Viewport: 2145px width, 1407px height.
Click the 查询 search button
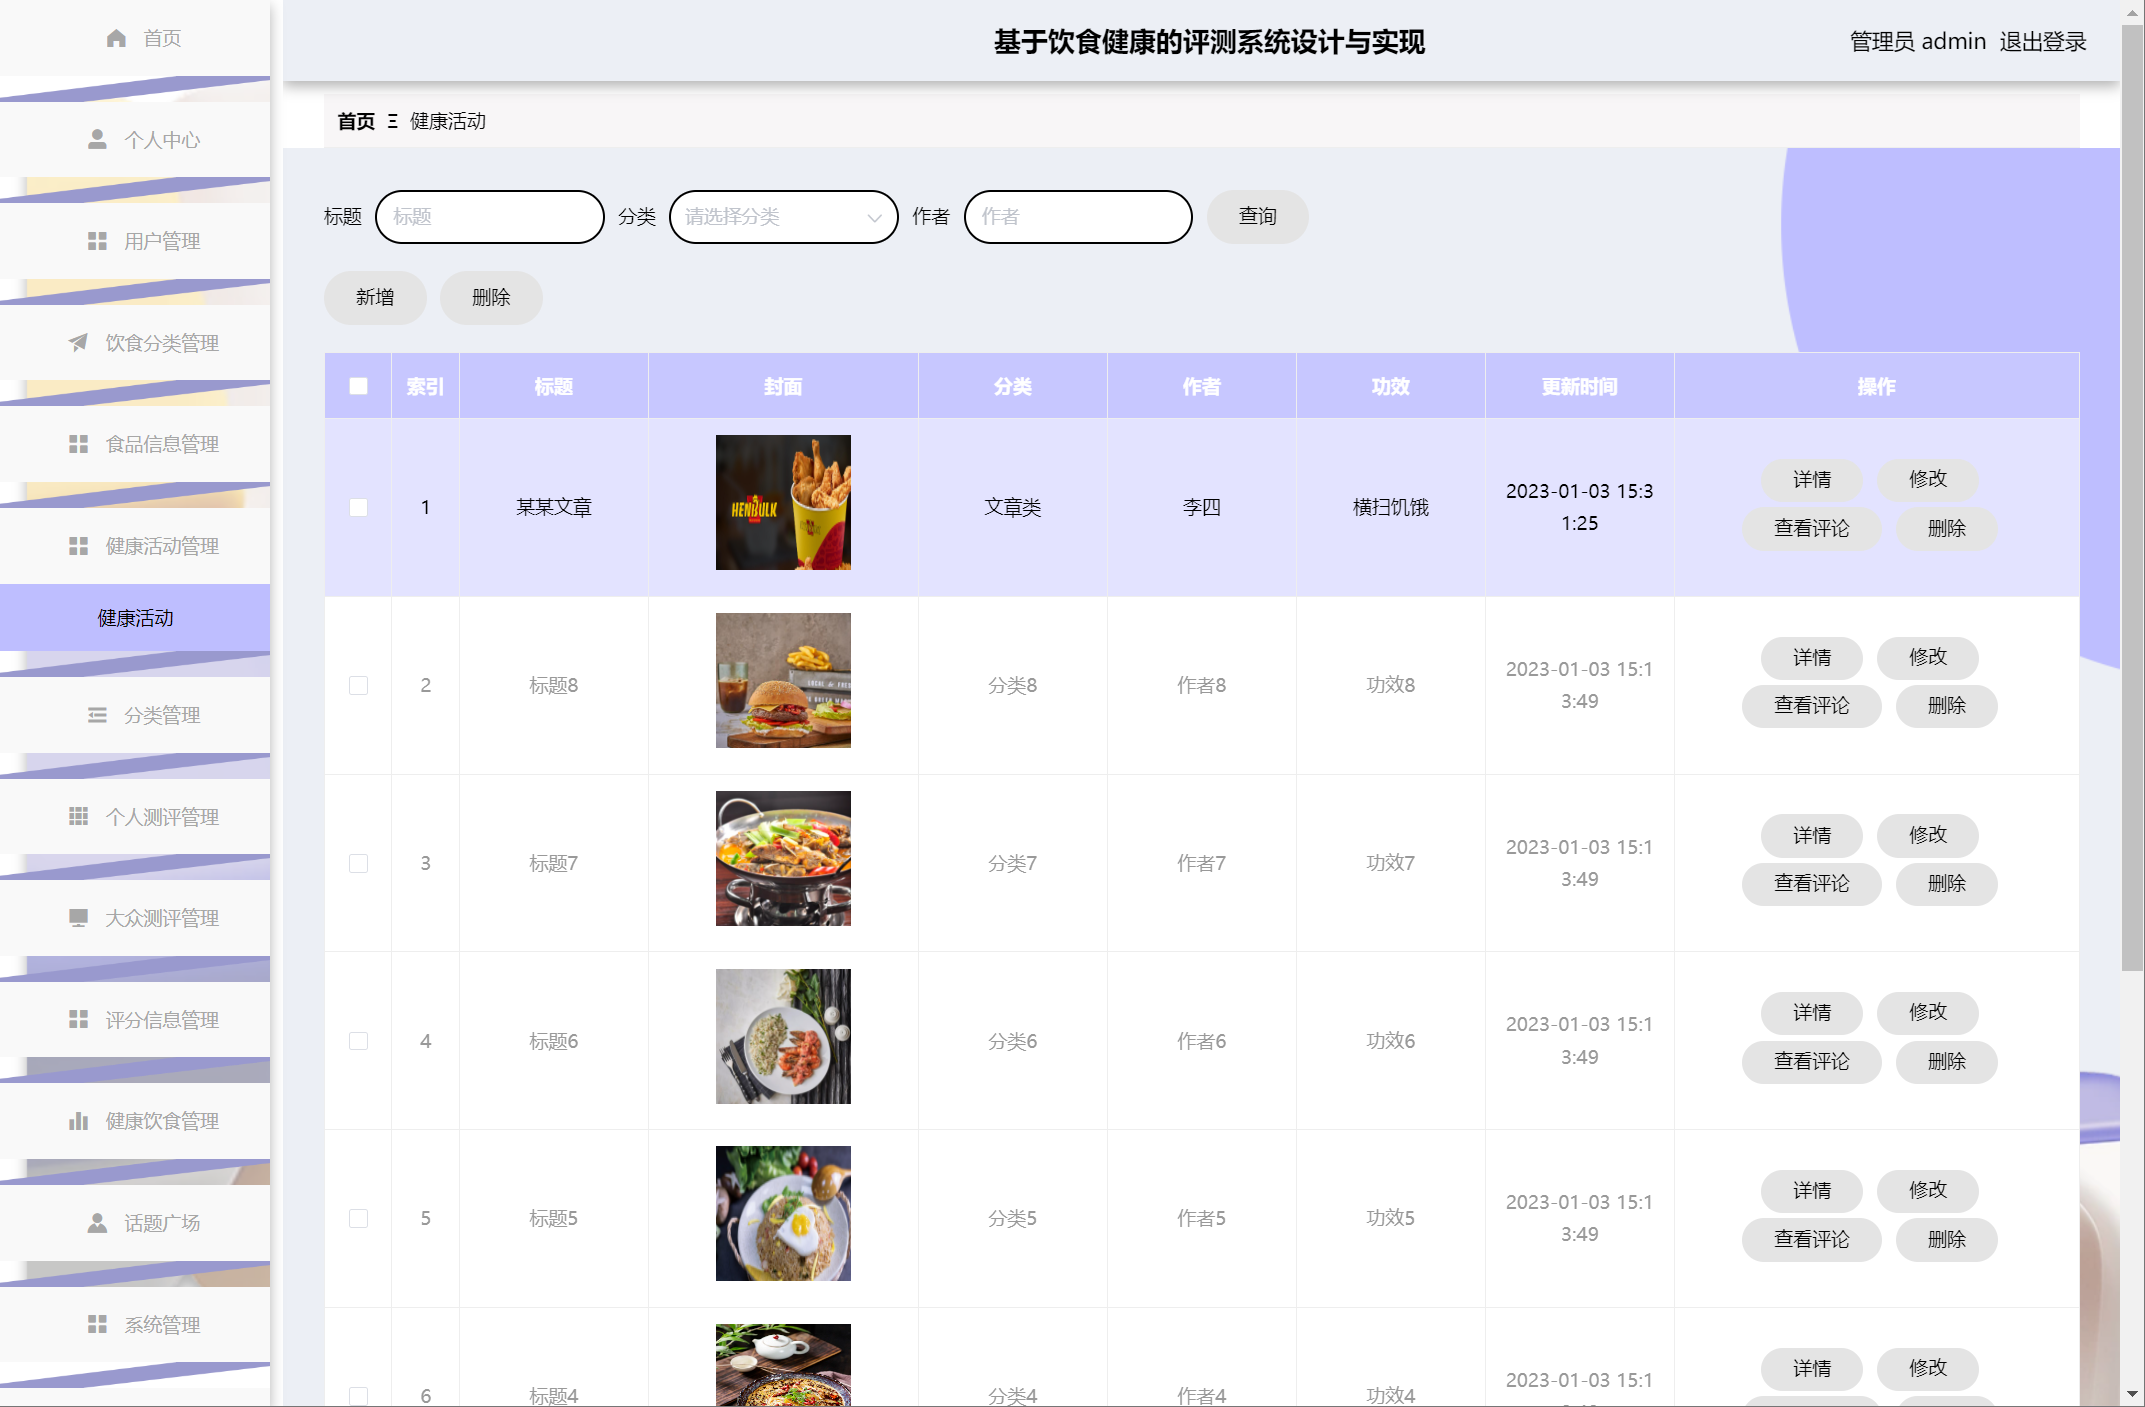(x=1257, y=217)
